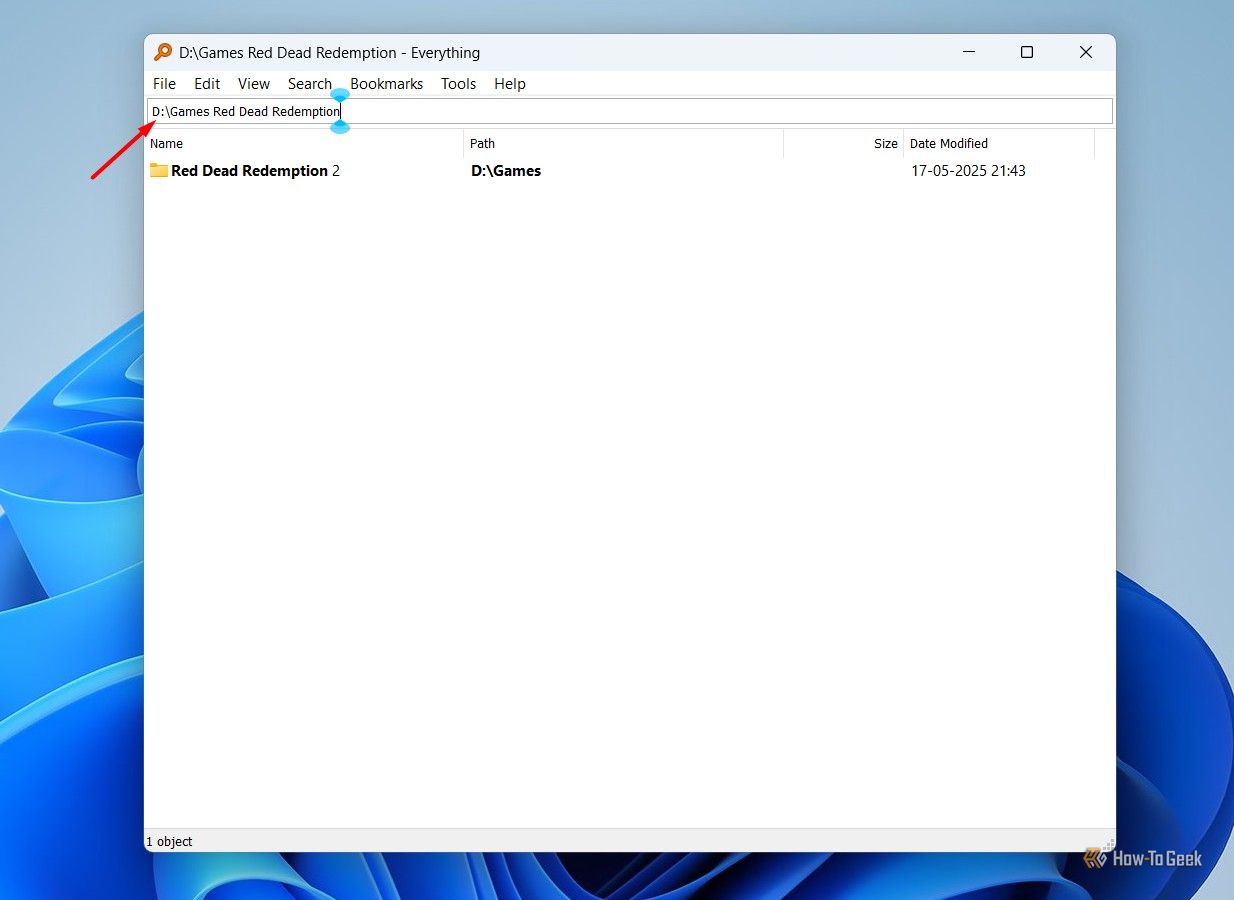Open the Search menu

(x=309, y=84)
